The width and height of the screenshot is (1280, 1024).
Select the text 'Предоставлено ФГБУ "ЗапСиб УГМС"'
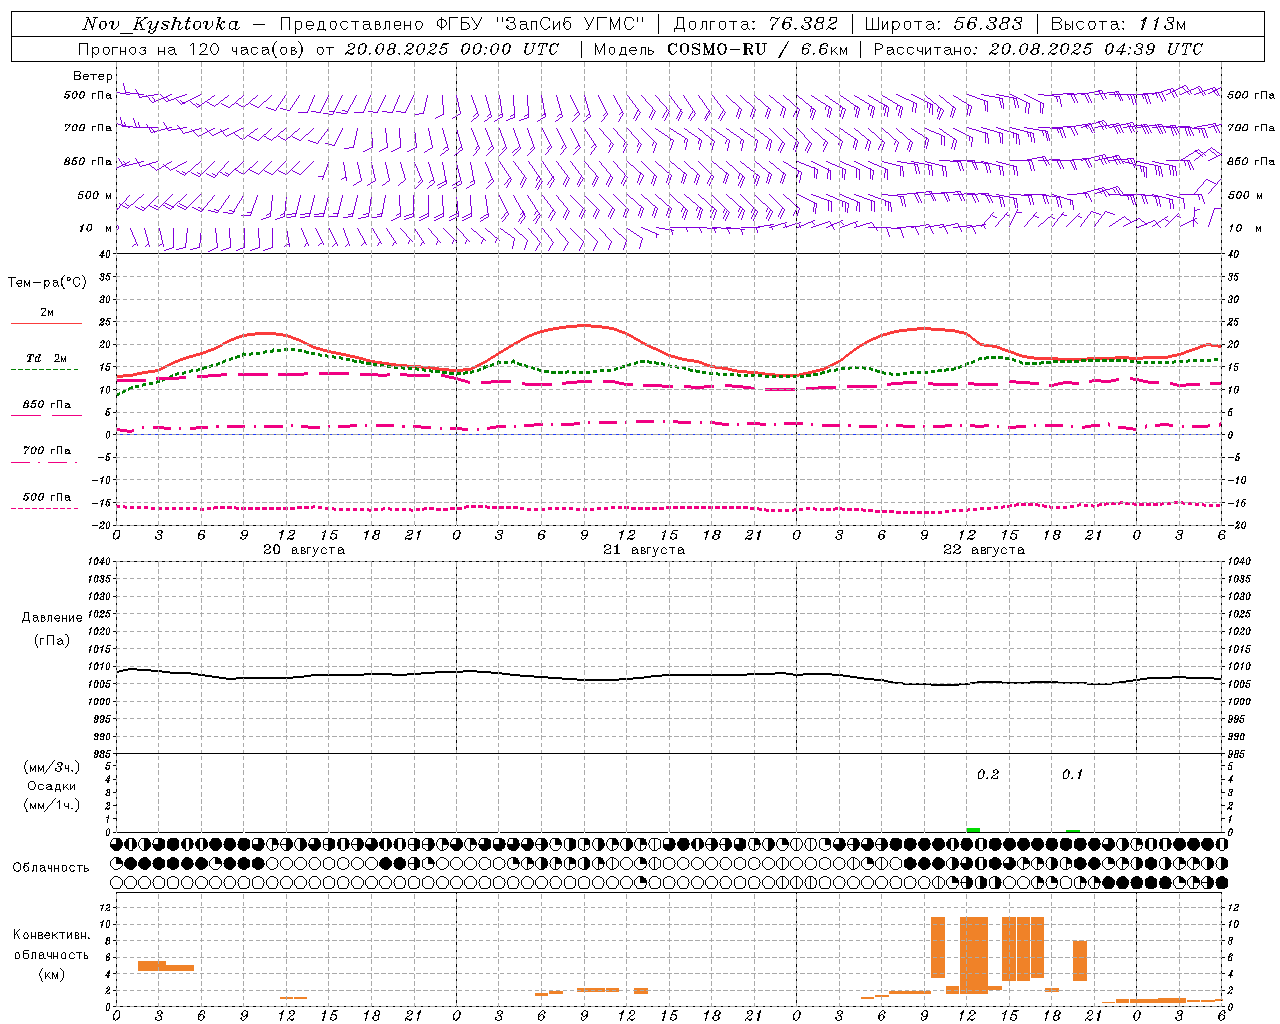click(x=463, y=24)
